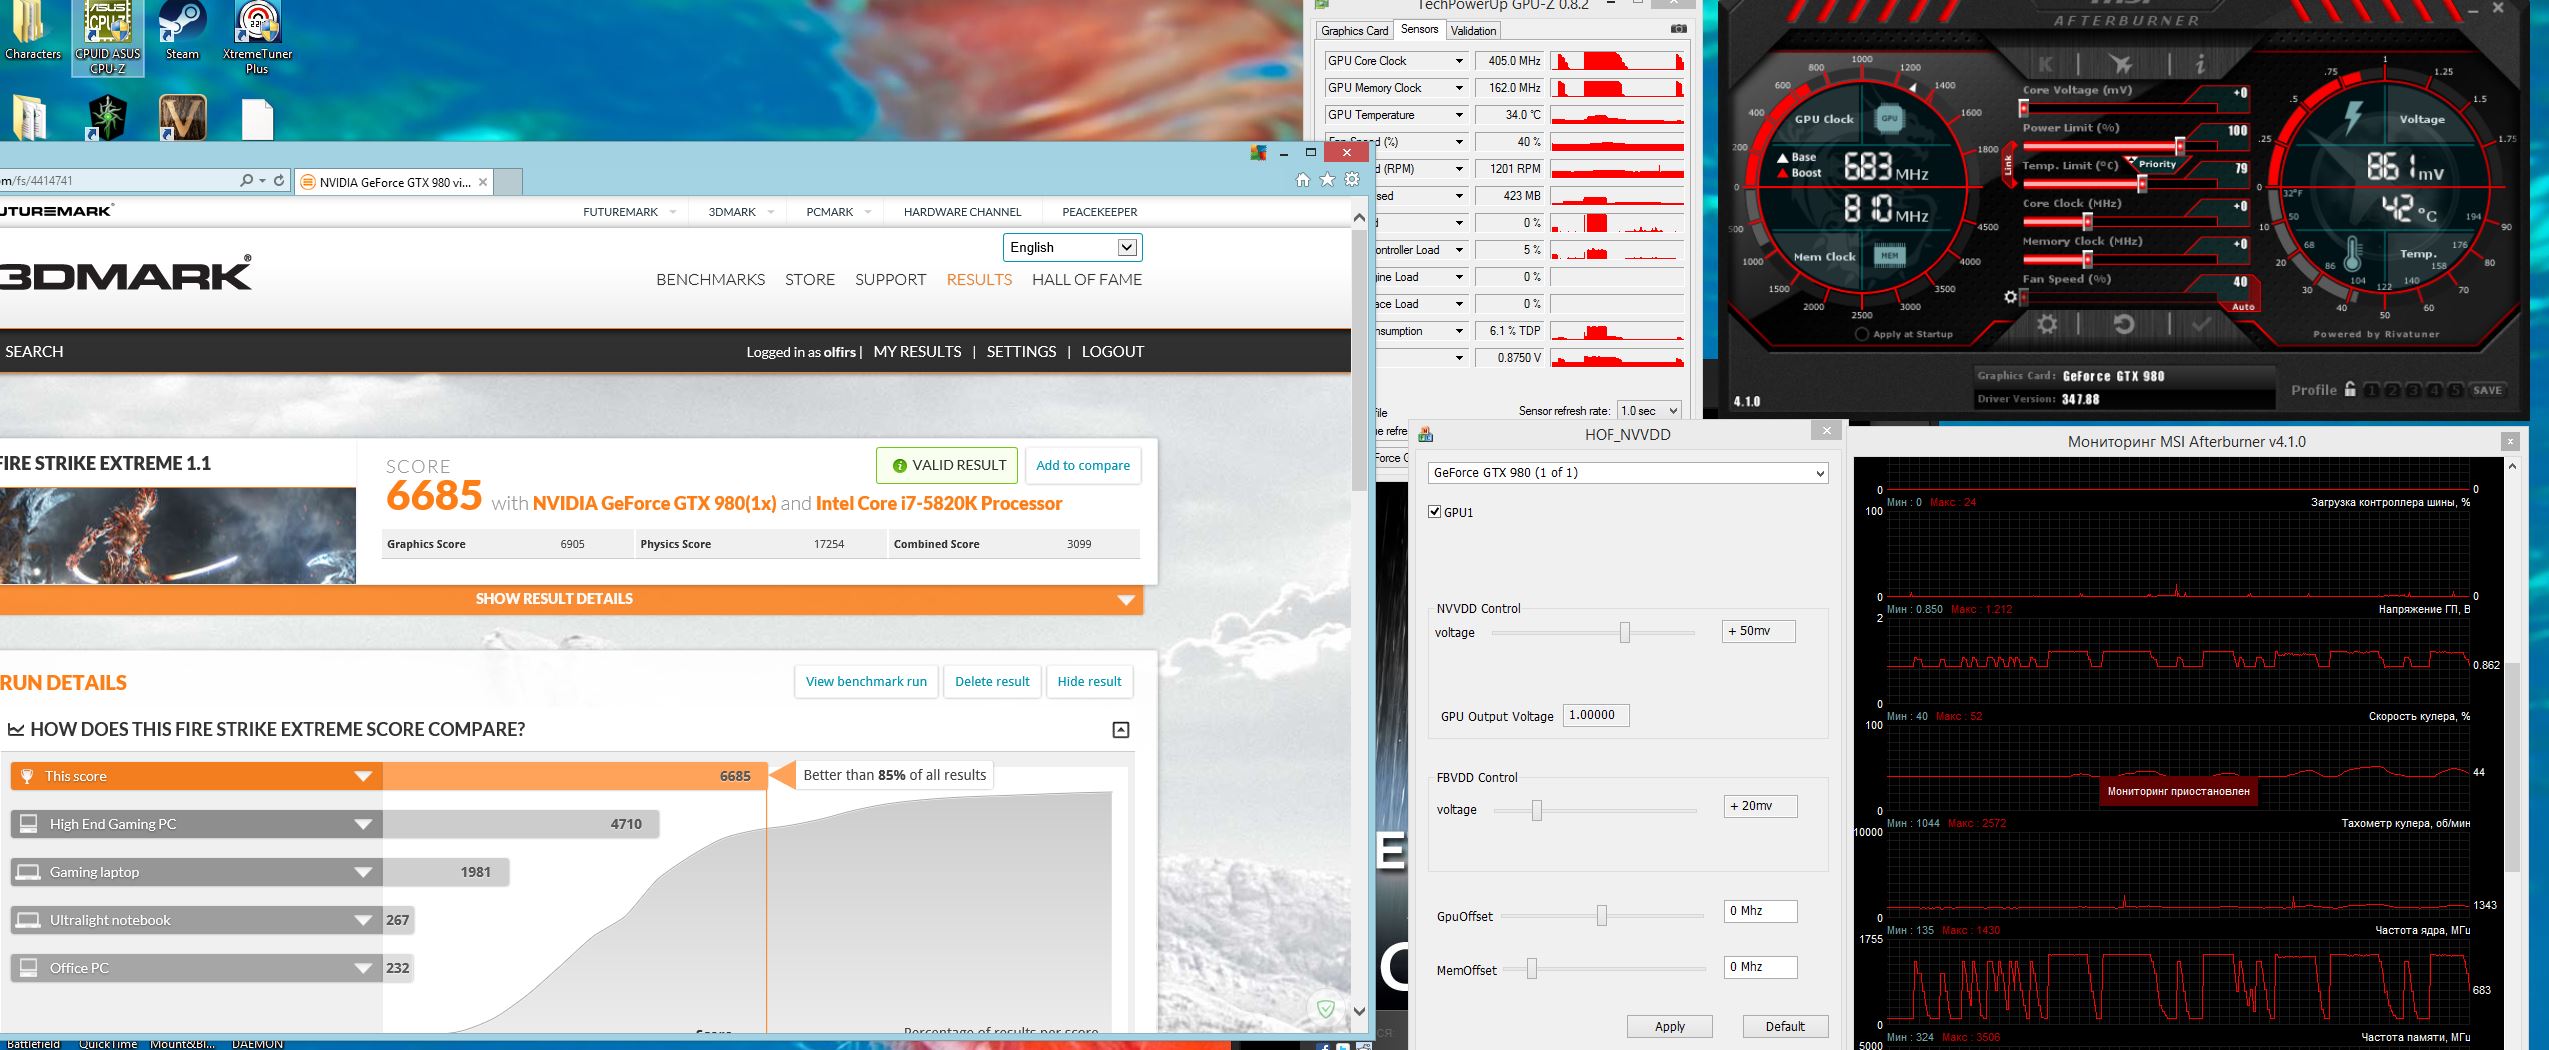The height and width of the screenshot is (1050, 2549).
Task: Click the GPU Output Voltage field
Action: 1595,715
